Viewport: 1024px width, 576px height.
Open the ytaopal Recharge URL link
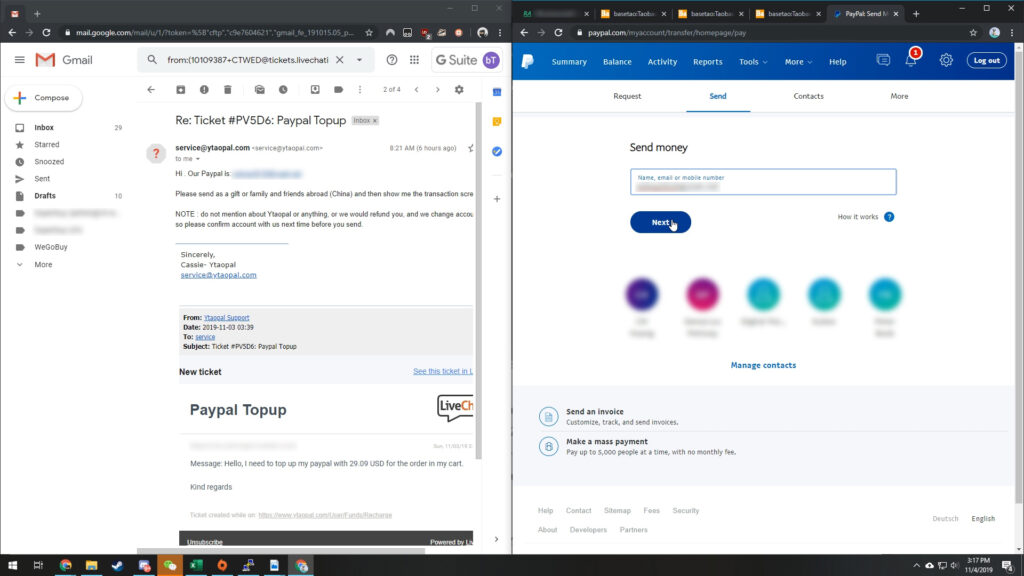pyautogui.click(x=325, y=515)
